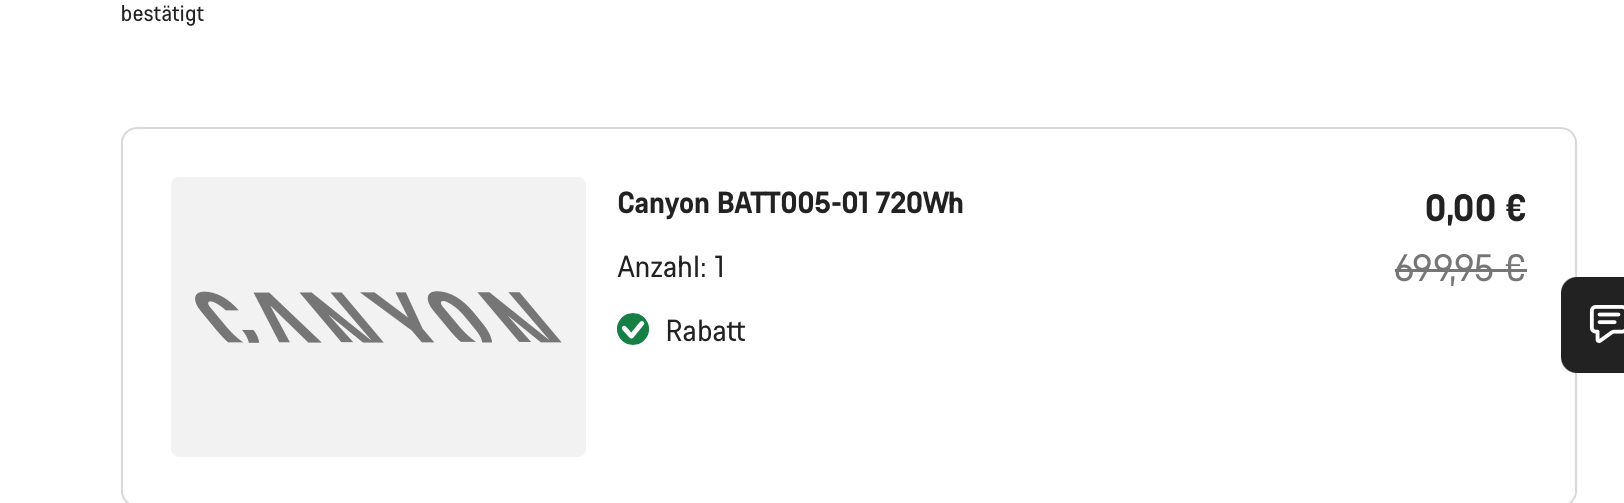Screen dimensions: 1624x503
Task: Click the discounted price 0,00 €
Action: (x=1475, y=208)
